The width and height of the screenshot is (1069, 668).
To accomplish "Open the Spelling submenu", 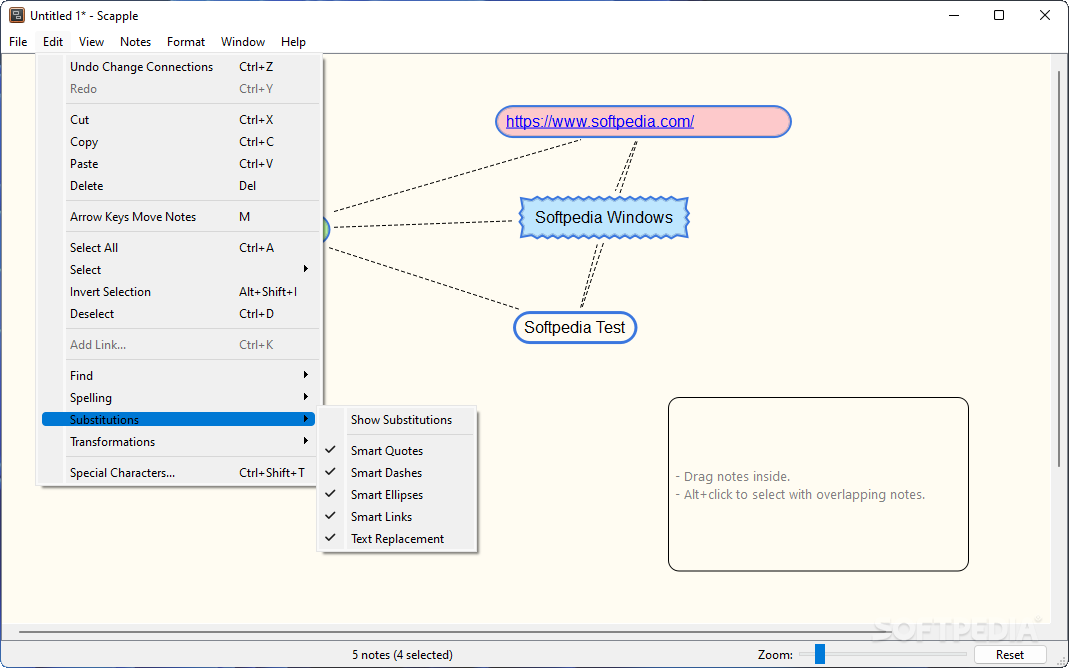I will tap(179, 397).
